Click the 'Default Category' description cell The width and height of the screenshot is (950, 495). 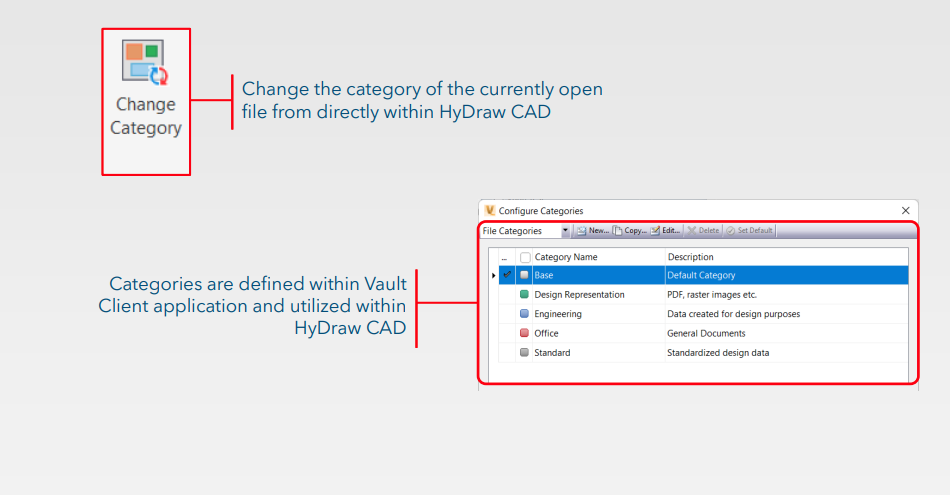point(786,275)
